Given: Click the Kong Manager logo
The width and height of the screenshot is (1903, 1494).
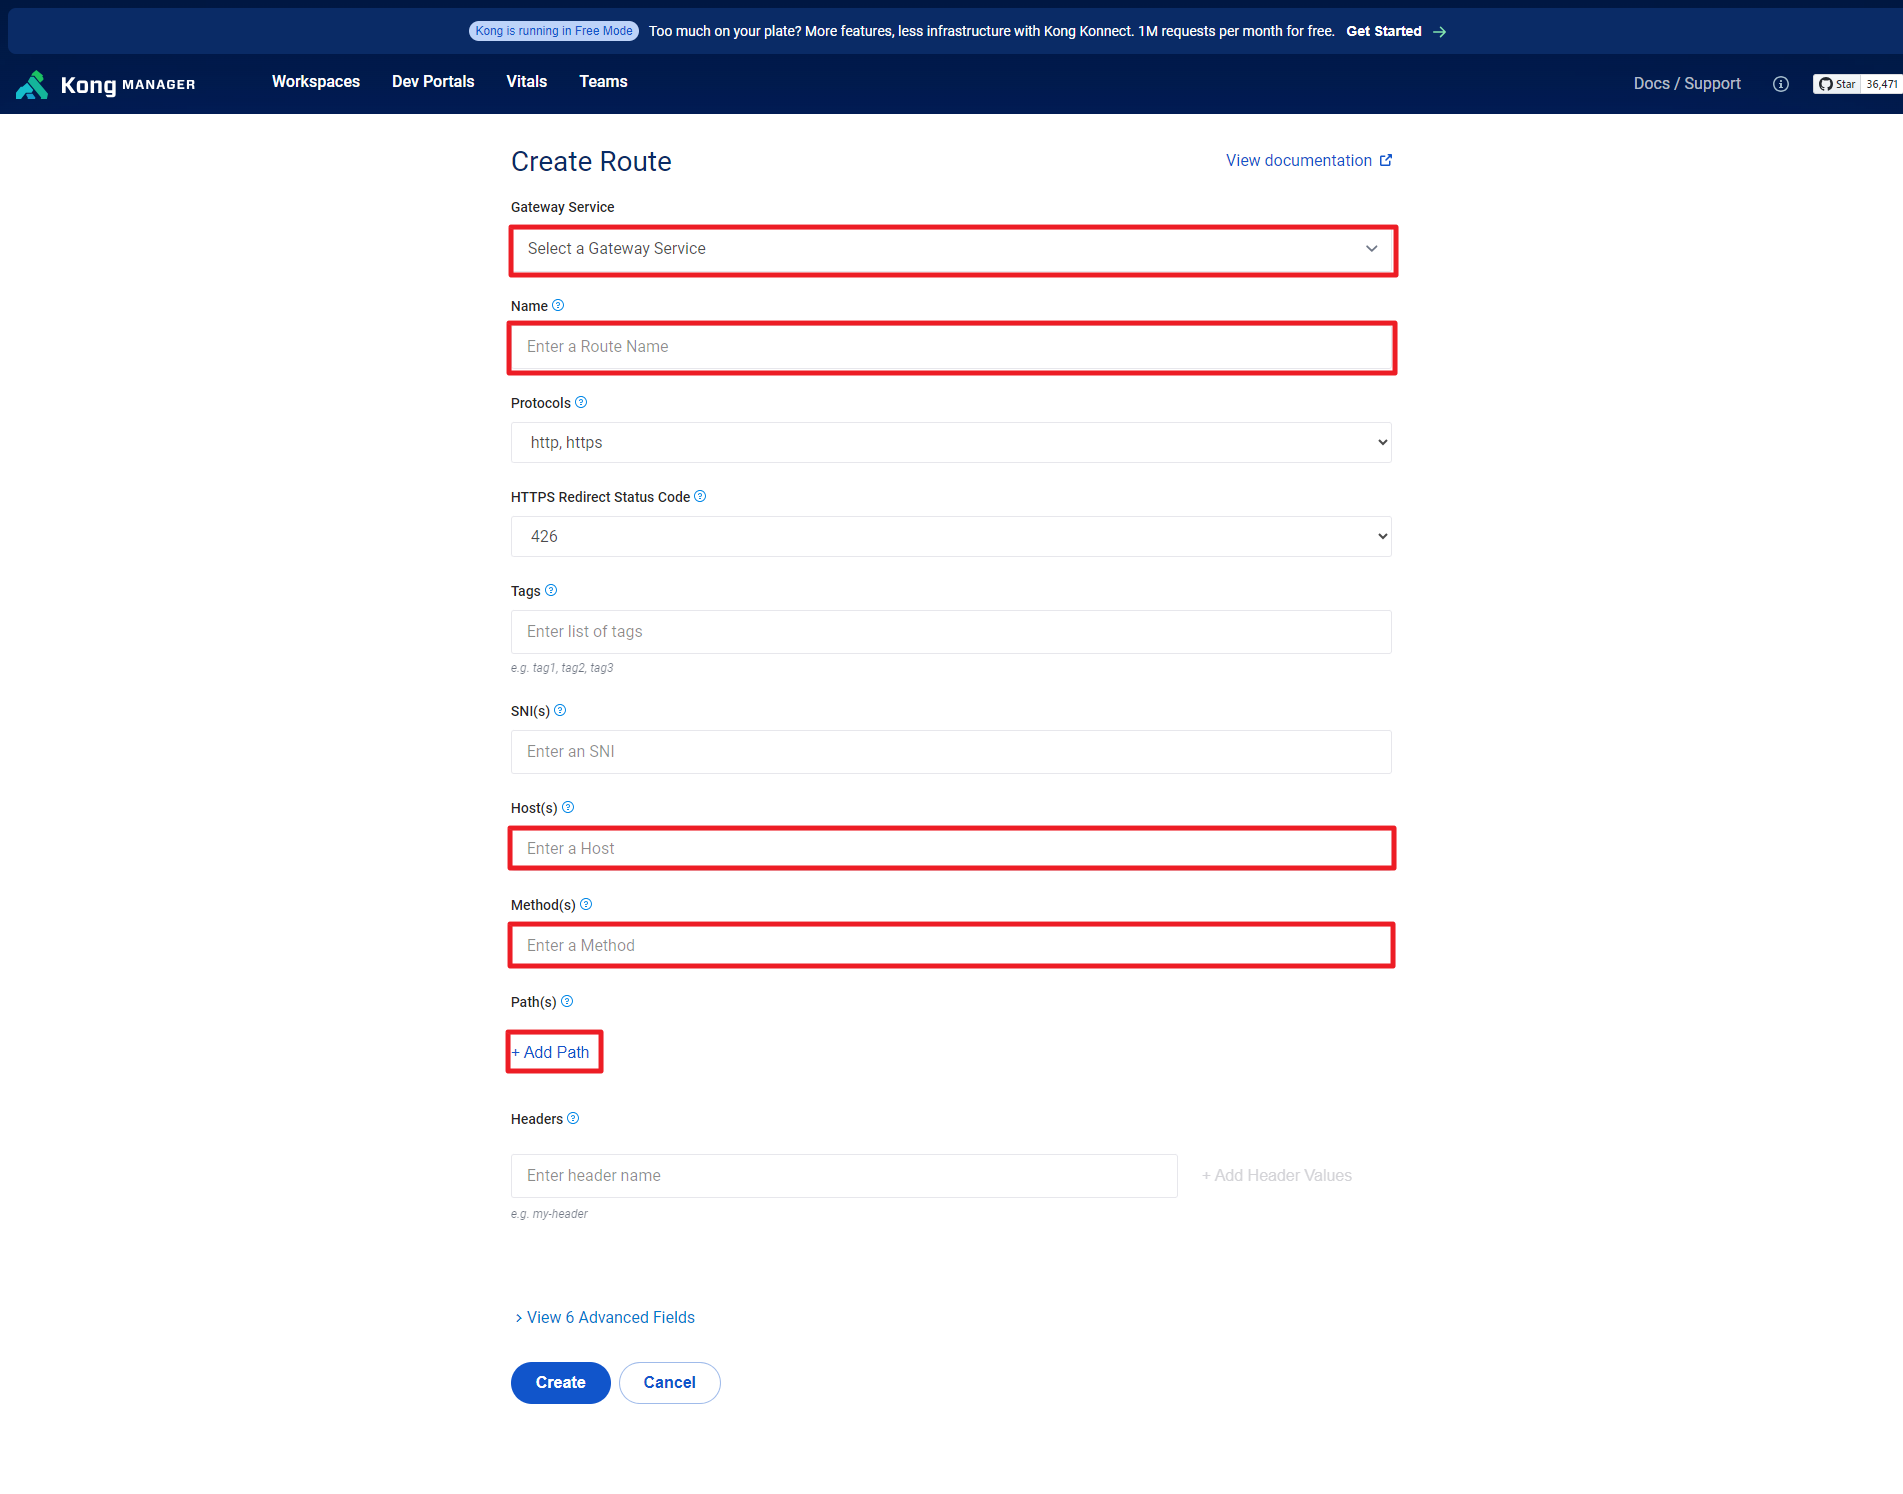Looking at the screenshot, I should [x=106, y=85].
